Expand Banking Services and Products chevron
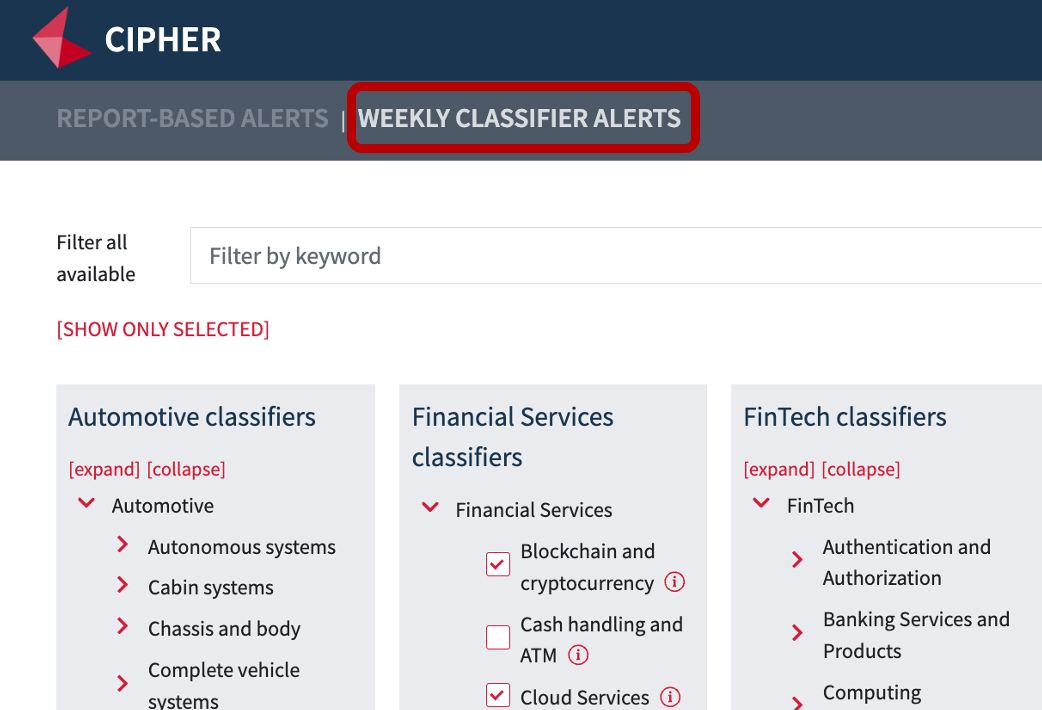1042x710 pixels. click(797, 632)
